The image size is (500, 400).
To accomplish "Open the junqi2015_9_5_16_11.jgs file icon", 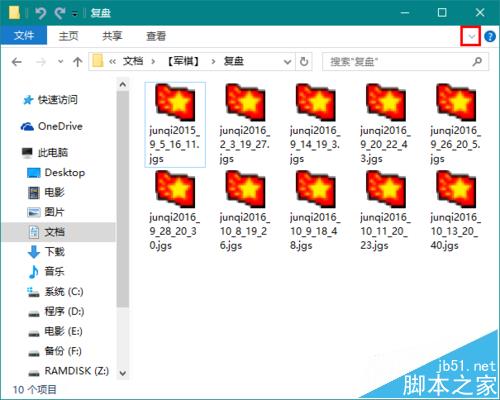I will [175, 102].
